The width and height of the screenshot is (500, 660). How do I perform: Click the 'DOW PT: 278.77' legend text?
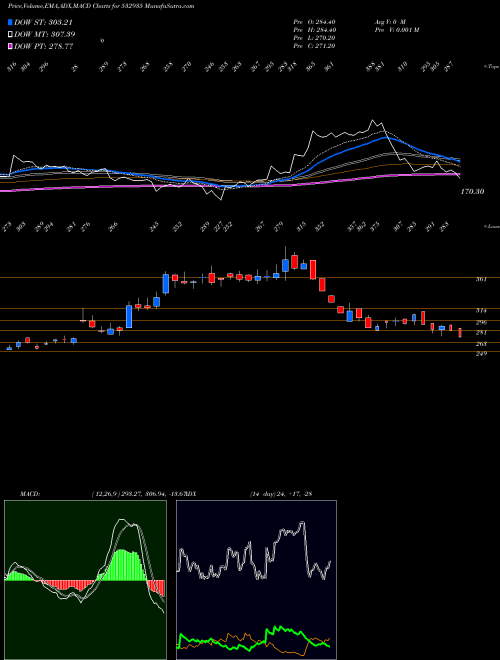click(44, 46)
